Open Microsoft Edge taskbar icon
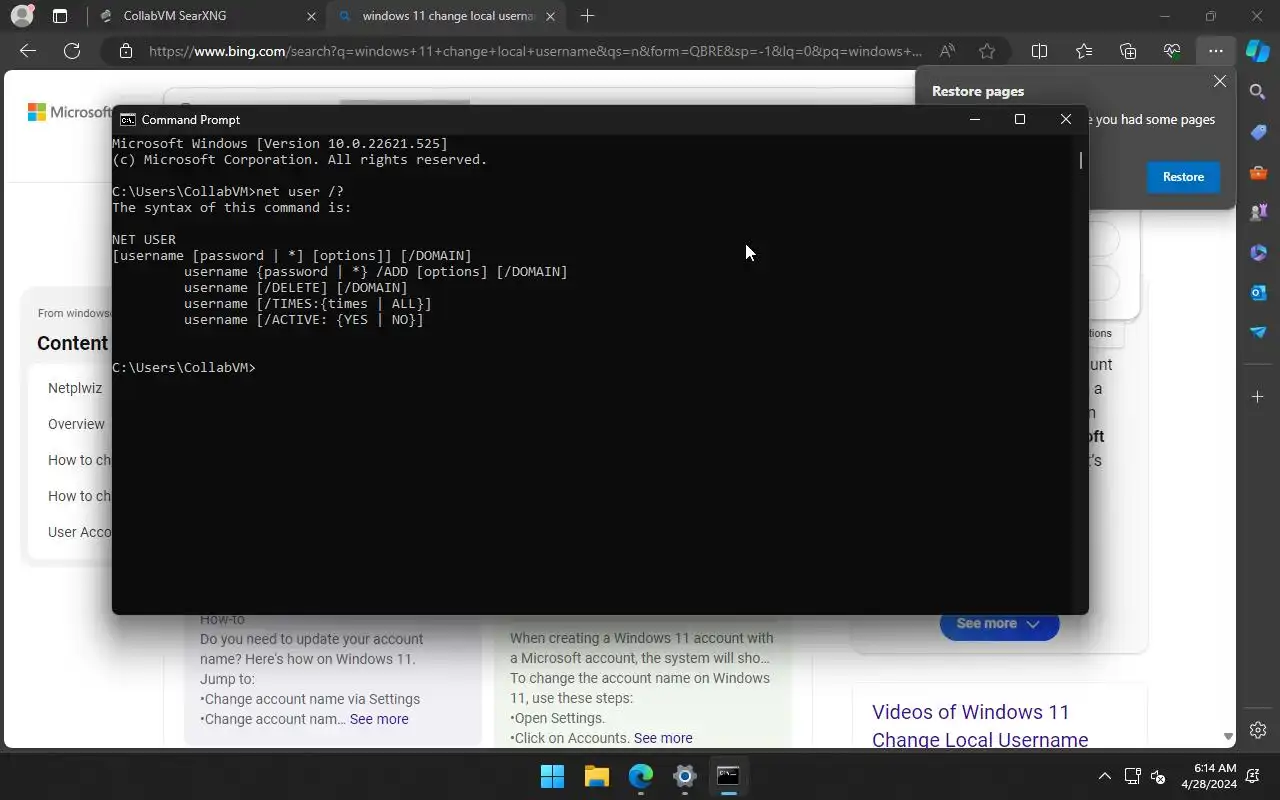 [x=641, y=776]
